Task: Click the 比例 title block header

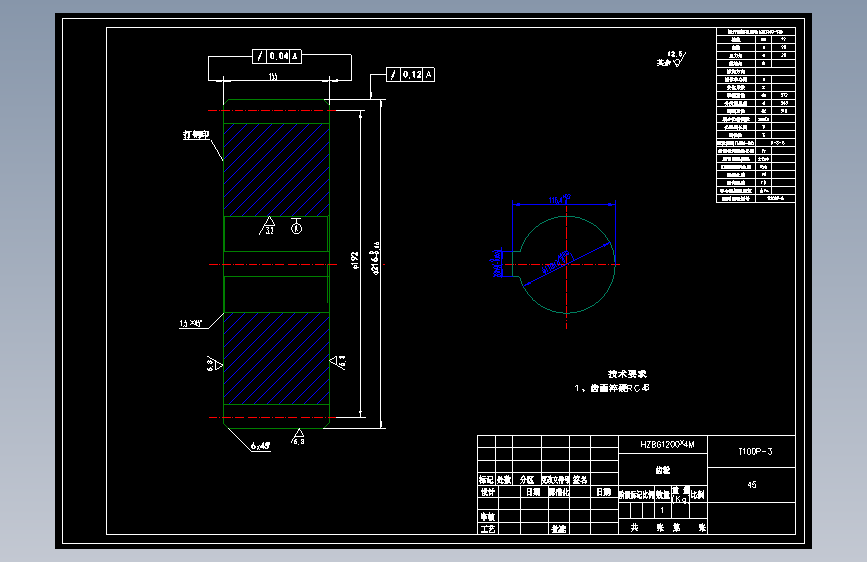Action: (698, 495)
